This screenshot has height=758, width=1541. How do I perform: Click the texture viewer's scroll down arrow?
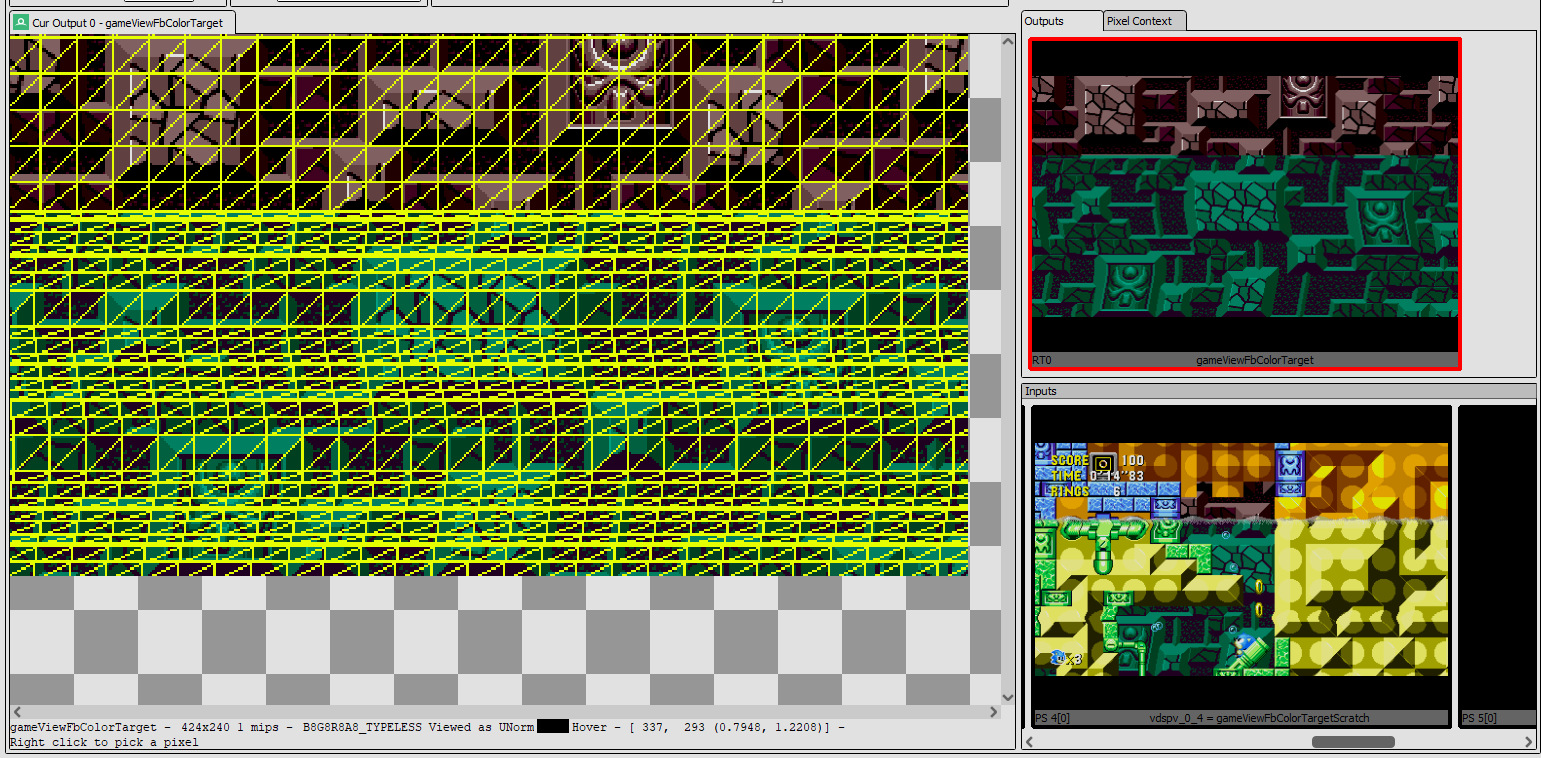[x=1008, y=697]
